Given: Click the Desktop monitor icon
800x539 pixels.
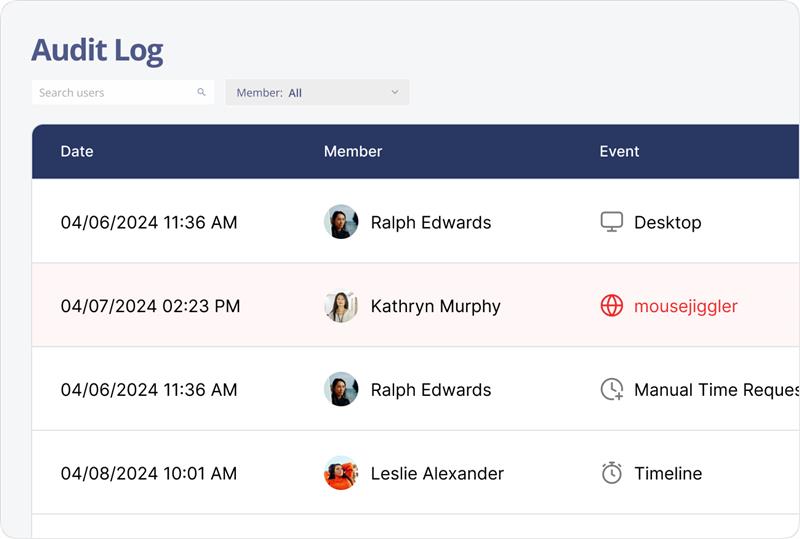Looking at the screenshot, I should (x=612, y=222).
